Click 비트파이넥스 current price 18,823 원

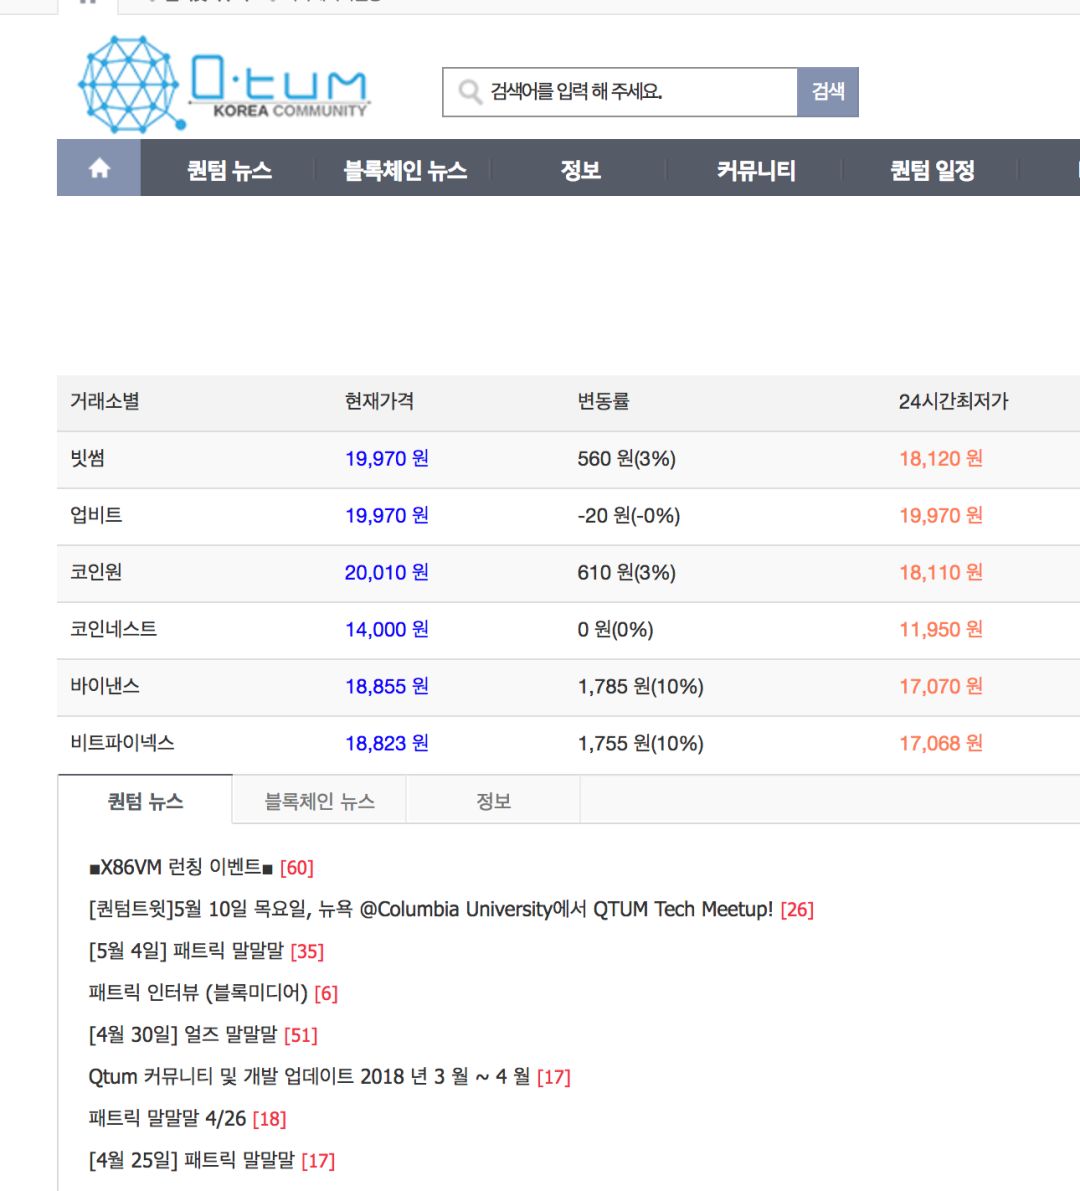coord(387,744)
